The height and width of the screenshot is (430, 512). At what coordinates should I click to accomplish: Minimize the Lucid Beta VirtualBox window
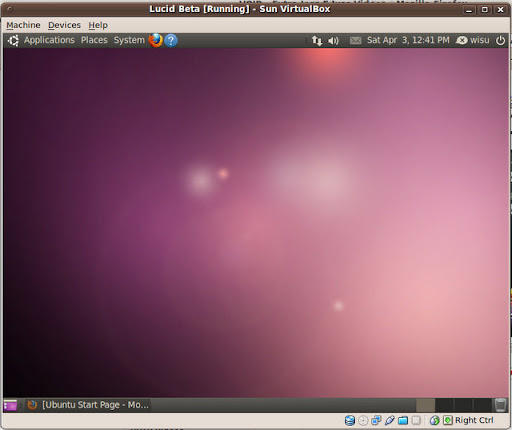click(469, 10)
